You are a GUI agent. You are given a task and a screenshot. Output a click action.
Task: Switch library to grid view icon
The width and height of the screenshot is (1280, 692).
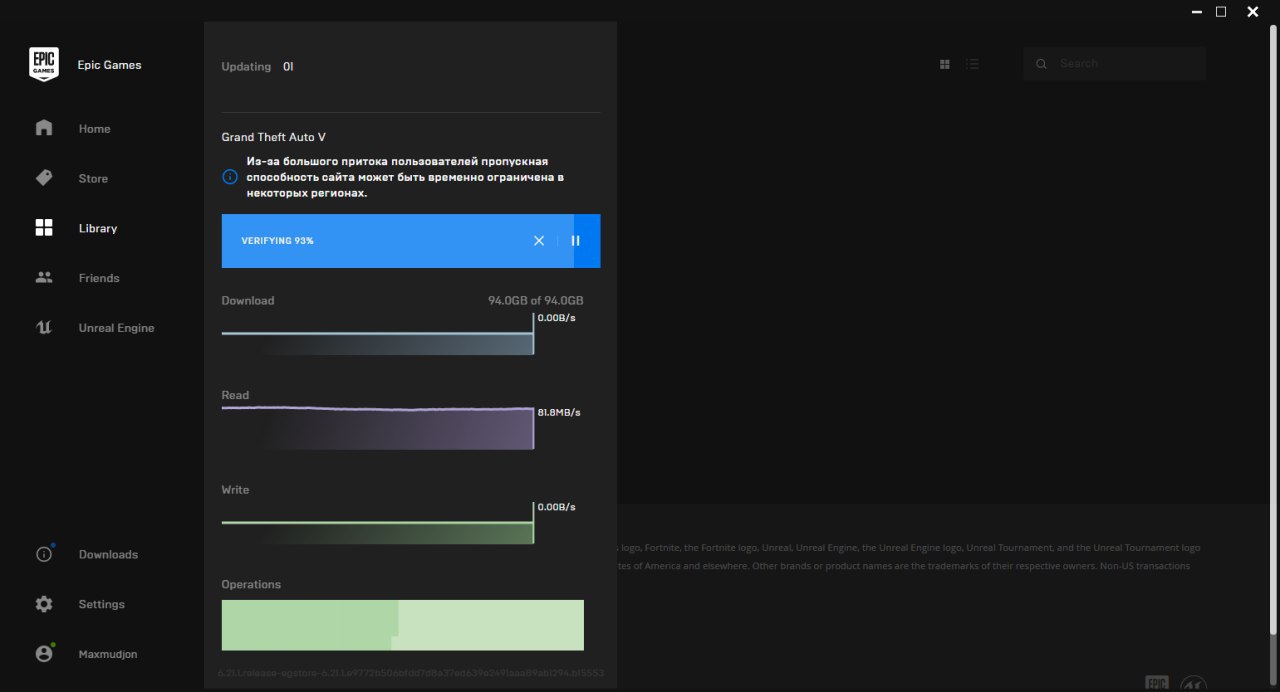coord(945,64)
